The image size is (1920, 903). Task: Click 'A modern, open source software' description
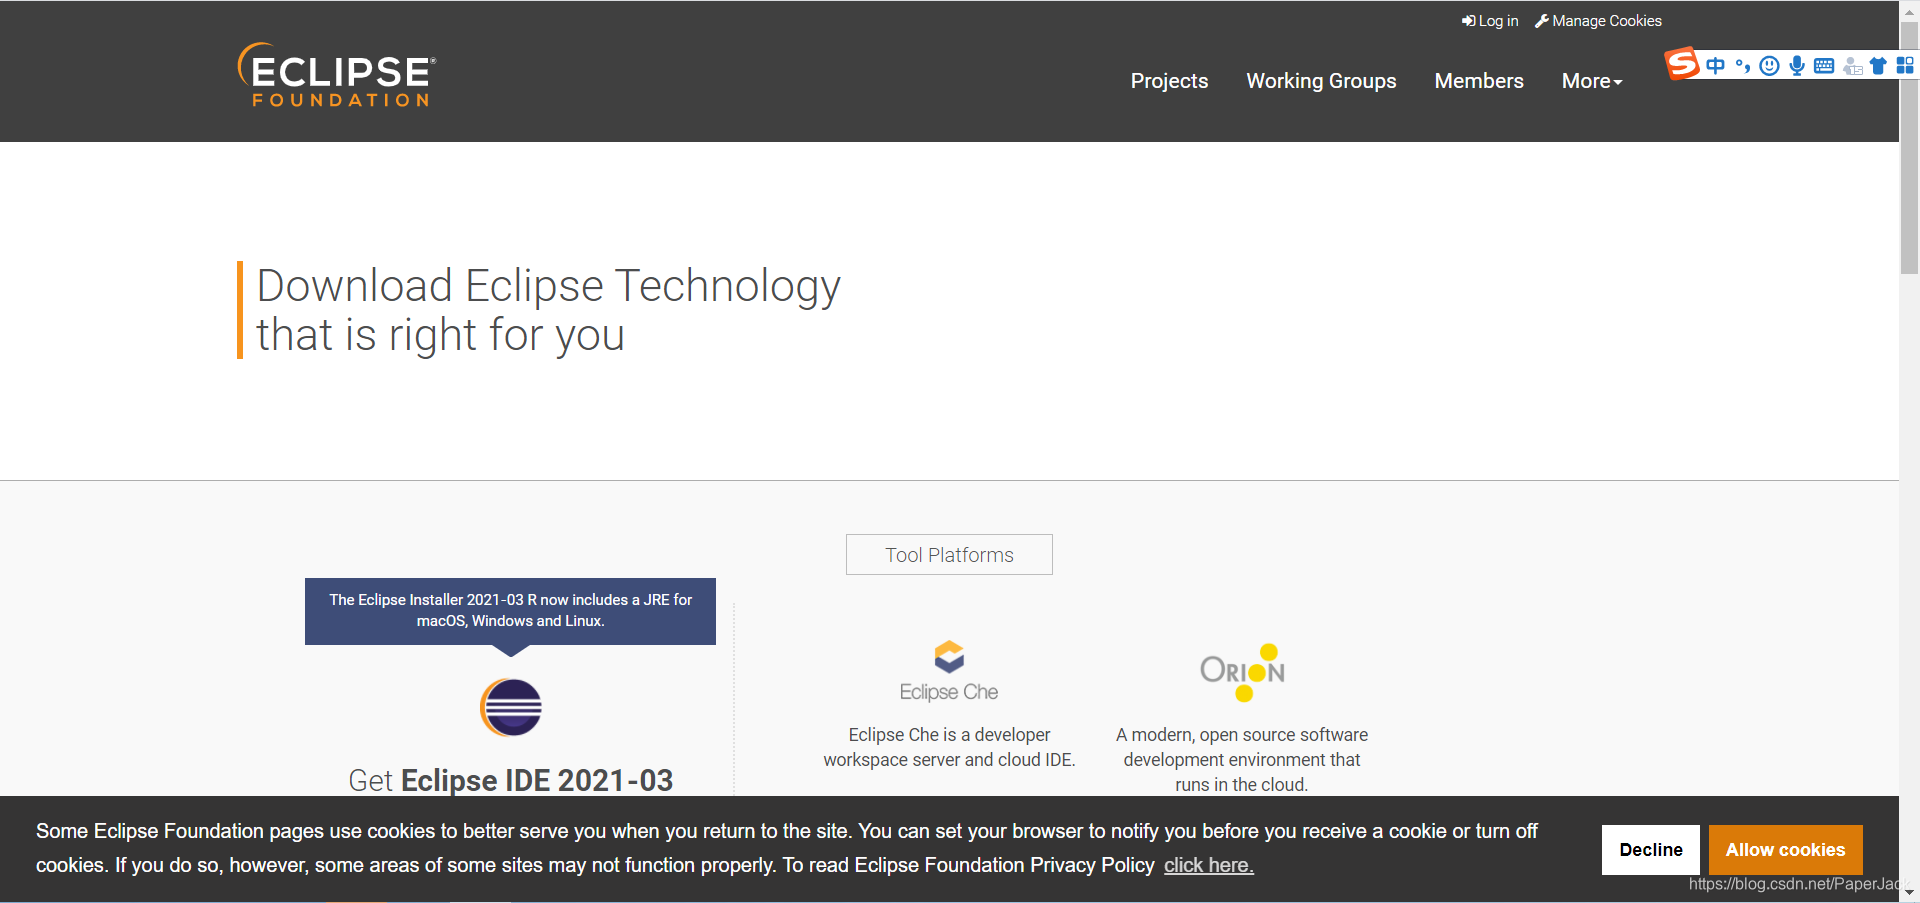coord(1242,760)
